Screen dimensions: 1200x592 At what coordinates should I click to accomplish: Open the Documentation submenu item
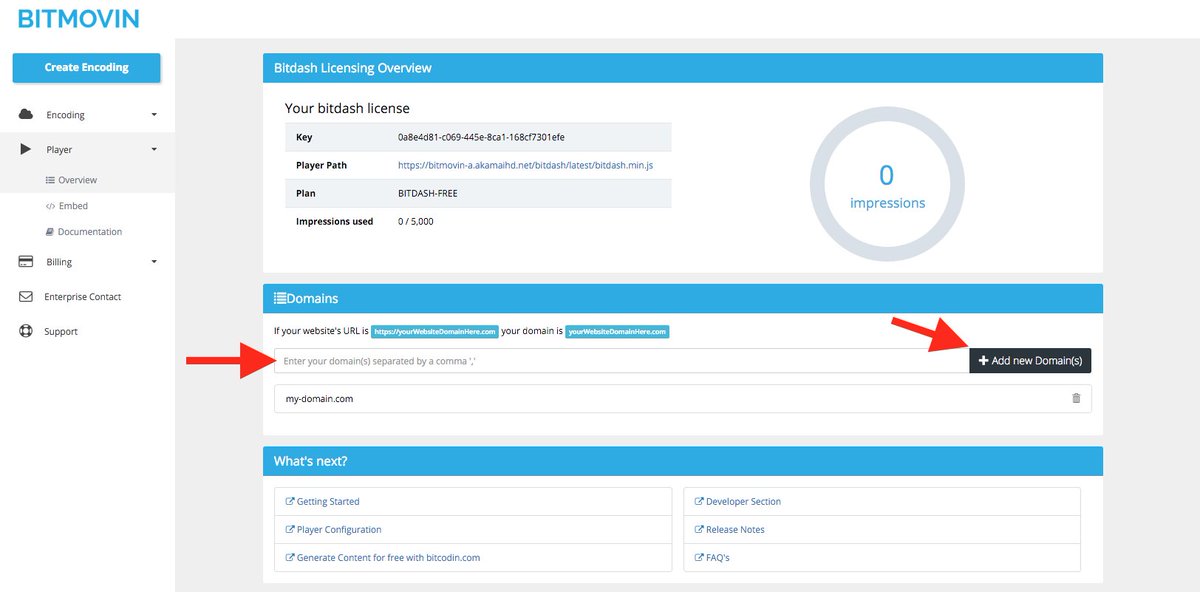click(x=83, y=232)
